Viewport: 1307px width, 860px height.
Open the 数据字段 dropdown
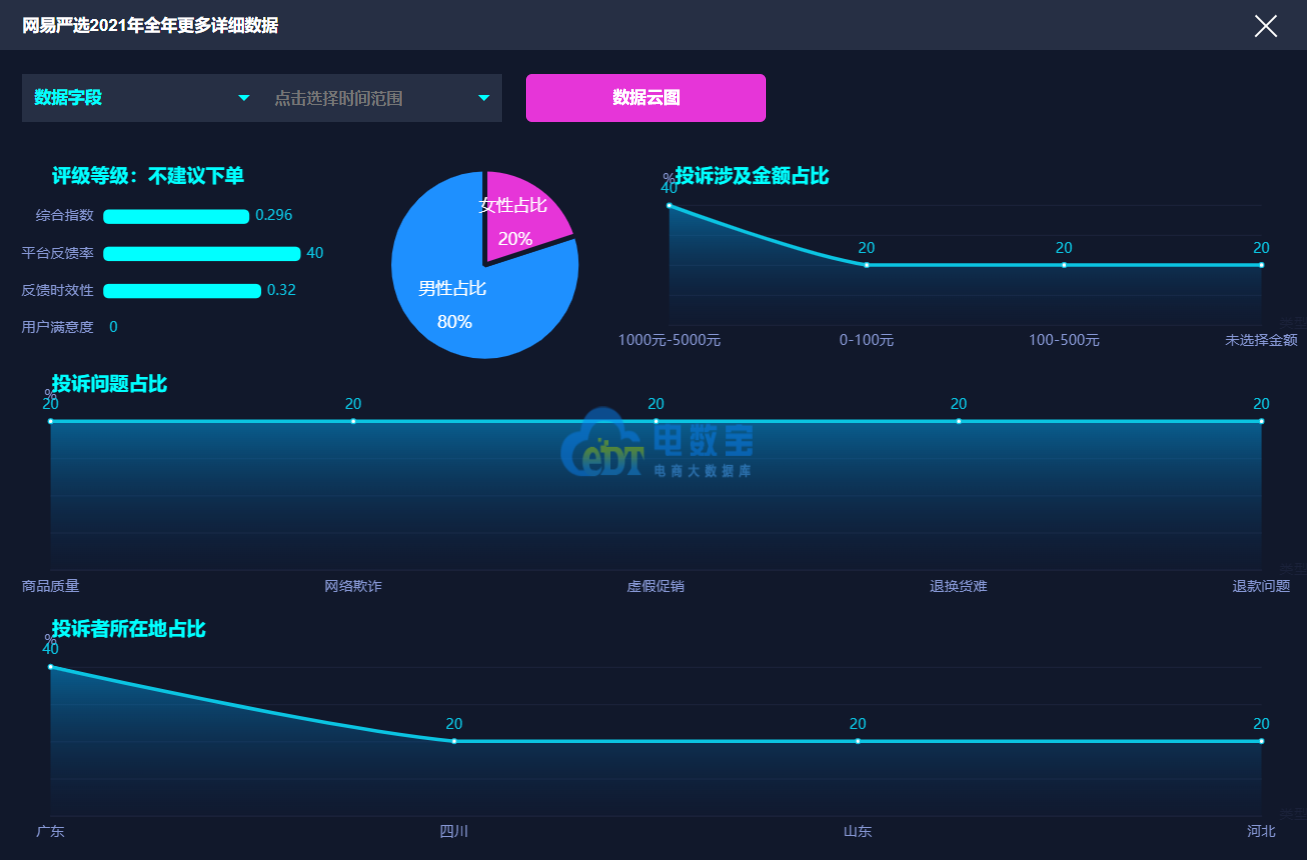[x=142, y=98]
